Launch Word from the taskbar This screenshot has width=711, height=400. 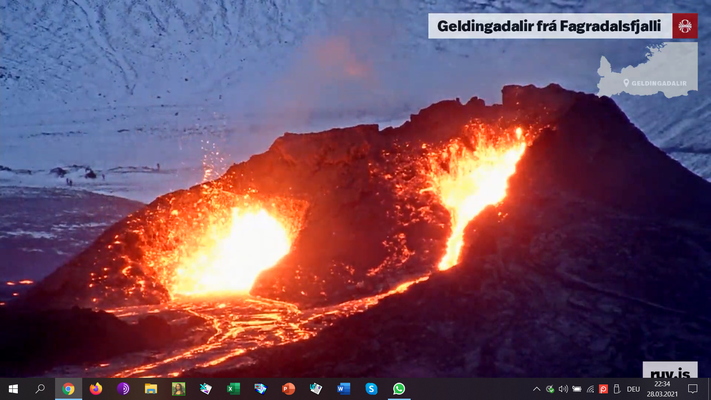pyautogui.click(x=344, y=389)
